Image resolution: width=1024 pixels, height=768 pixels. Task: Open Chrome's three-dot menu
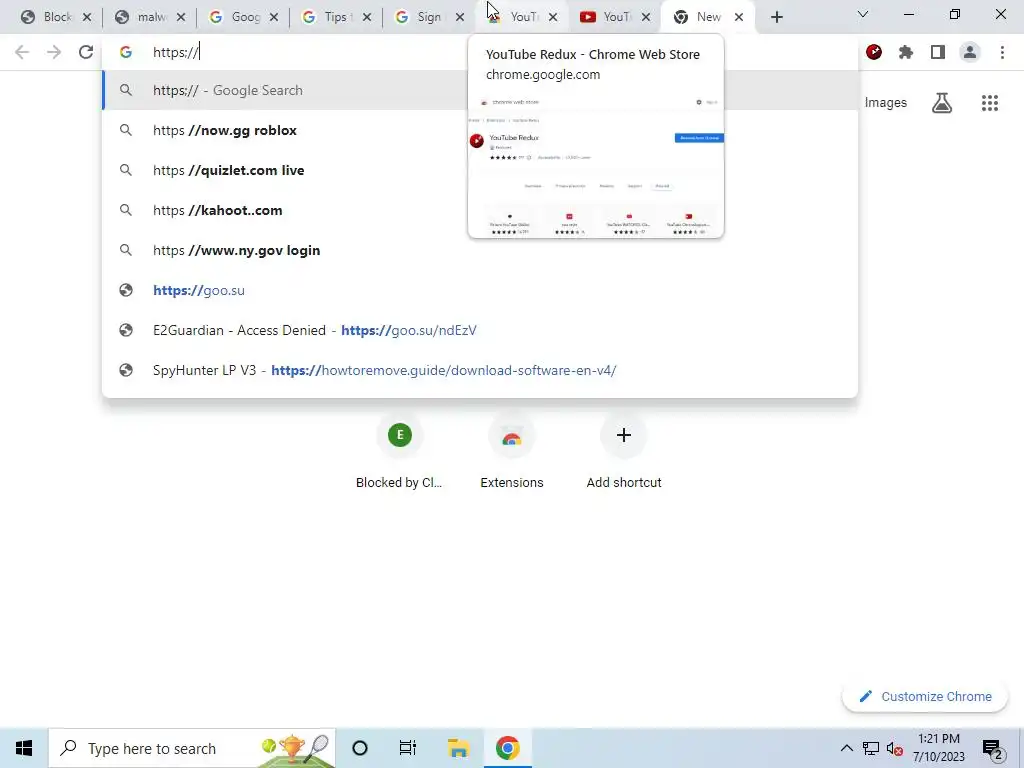pos(1002,52)
